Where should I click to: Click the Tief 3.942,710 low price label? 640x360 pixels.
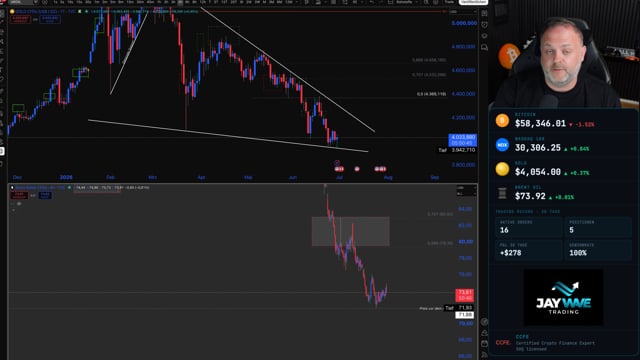[456, 150]
